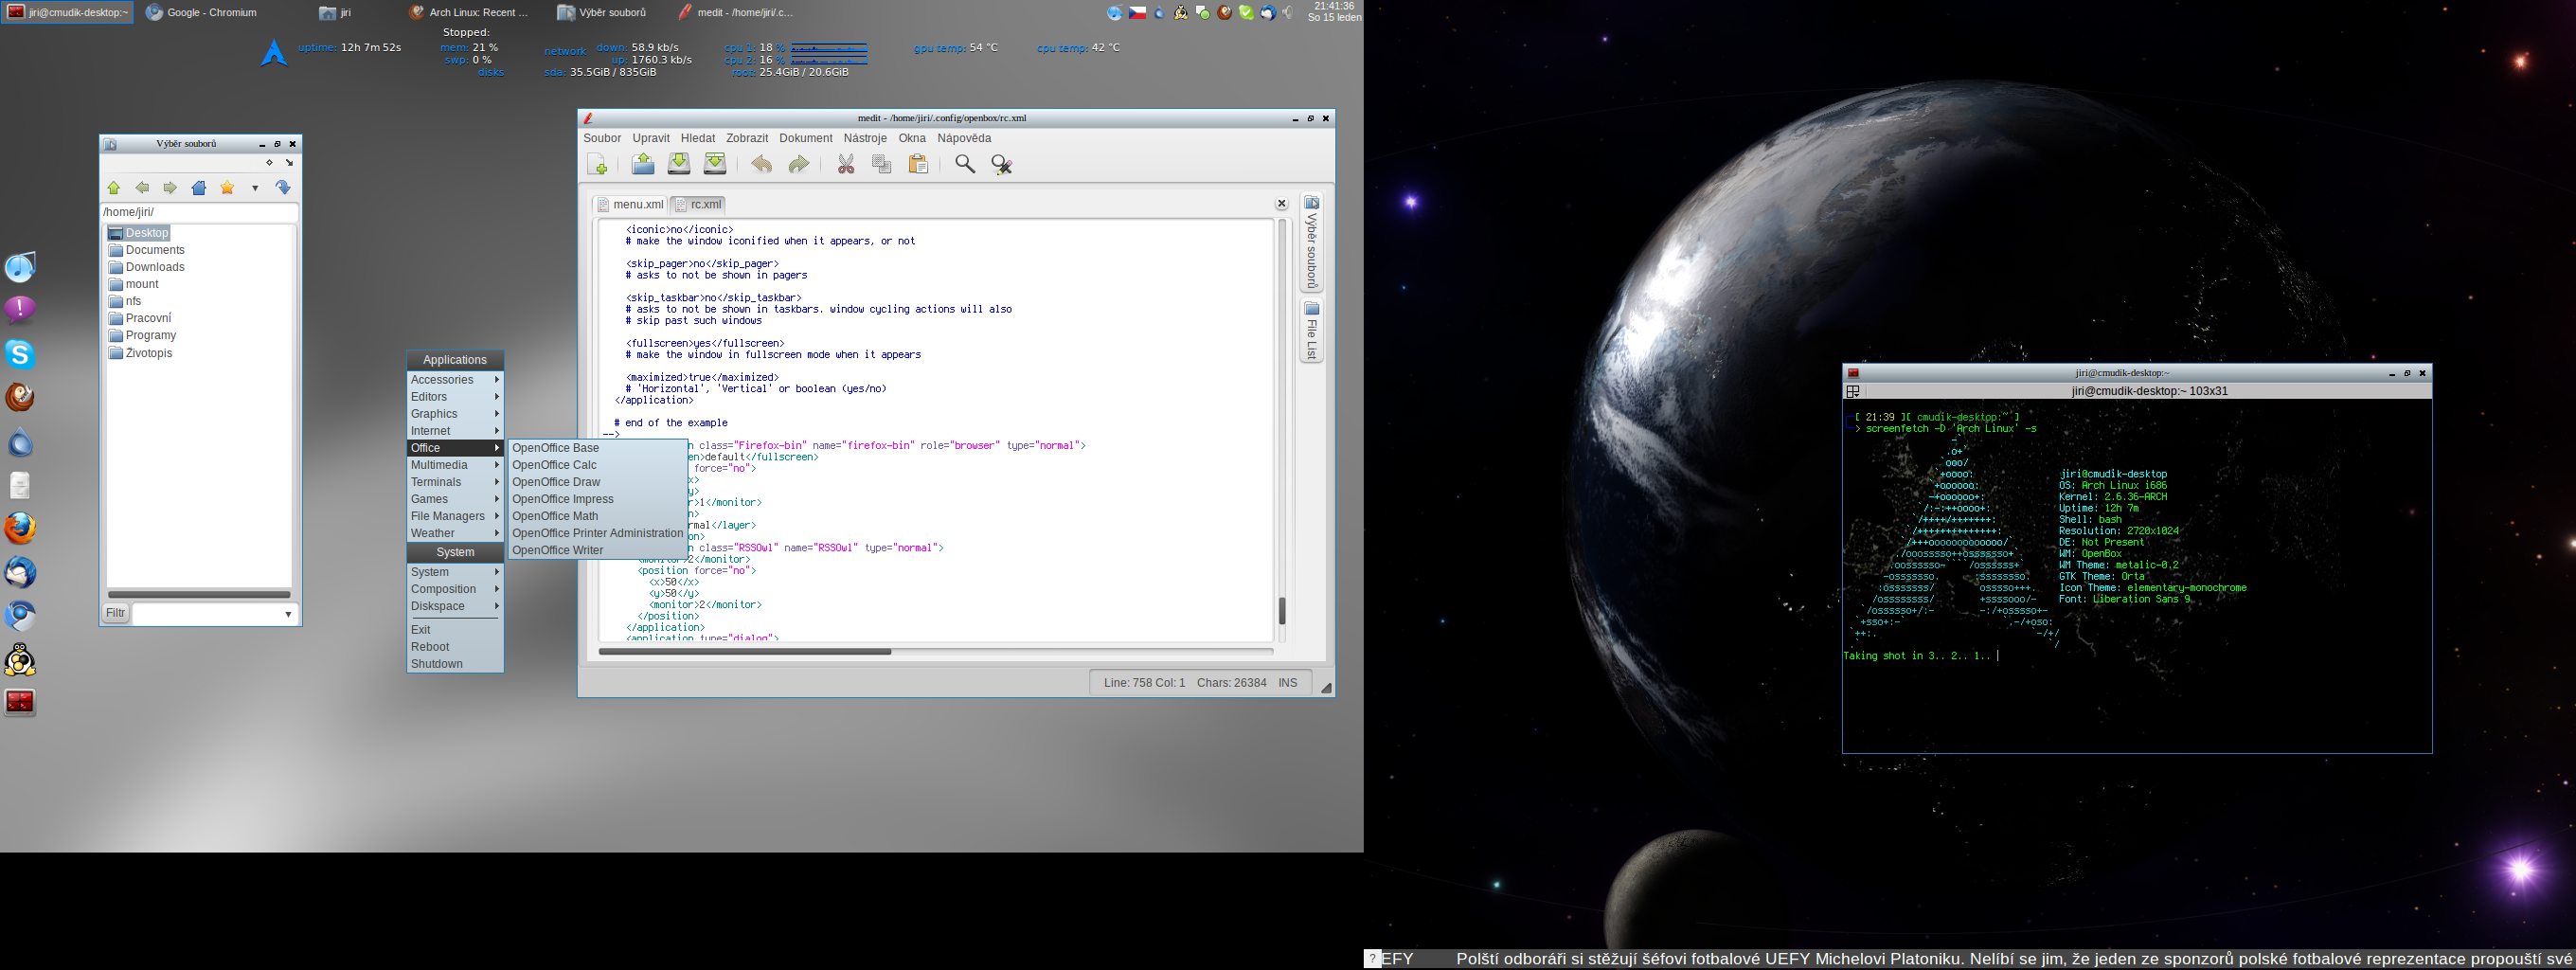Viewport: 2576px width, 970px height.
Task: Open the Nástroje menu in medit
Action: click(x=865, y=138)
